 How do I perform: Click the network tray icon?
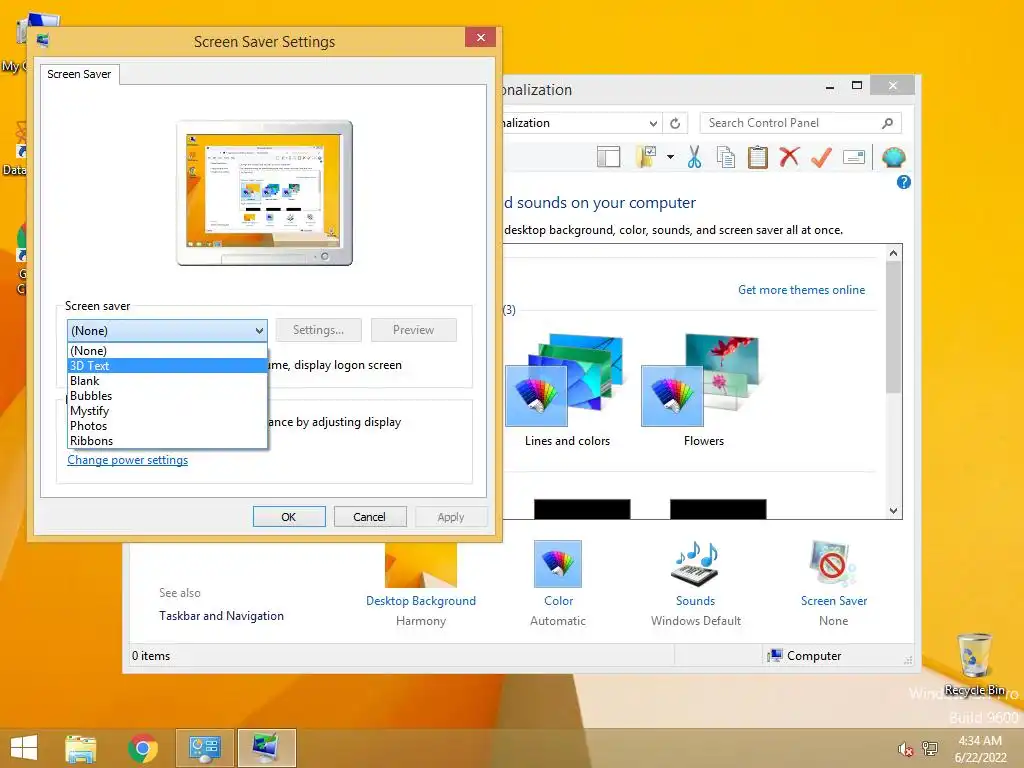930,748
